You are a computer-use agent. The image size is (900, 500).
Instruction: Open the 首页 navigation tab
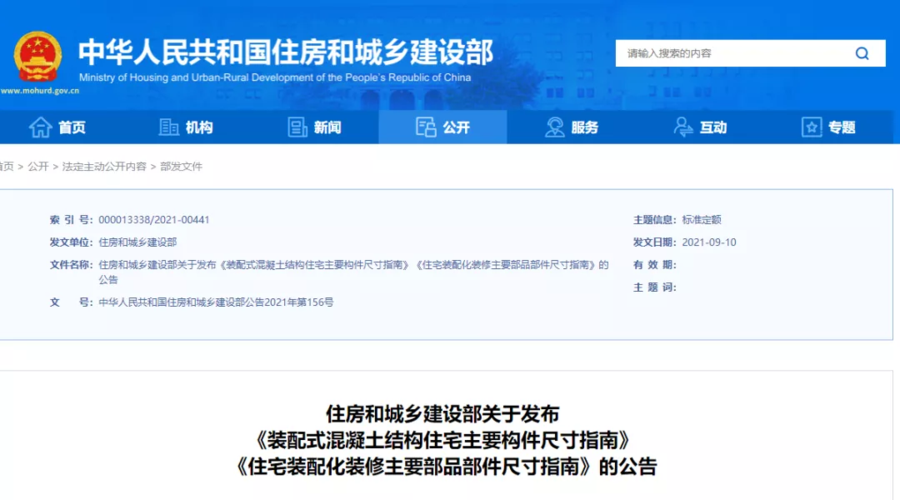[57, 127]
